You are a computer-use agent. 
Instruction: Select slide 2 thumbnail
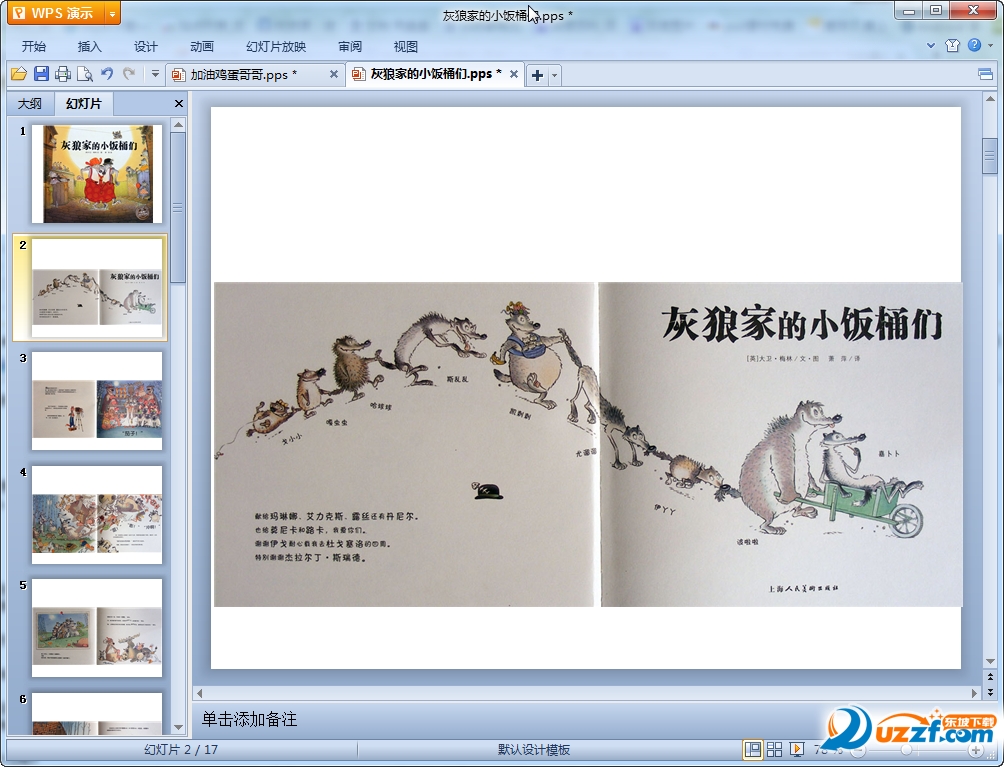[97, 287]
